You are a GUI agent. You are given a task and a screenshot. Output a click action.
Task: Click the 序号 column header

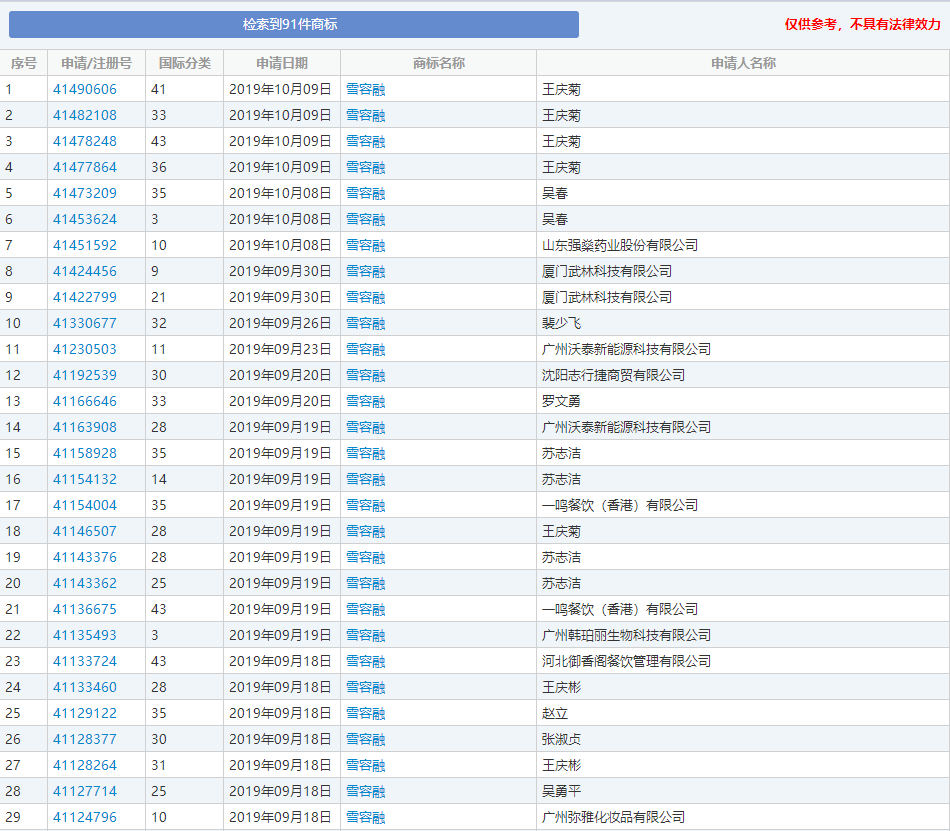(x=24, y=63)
